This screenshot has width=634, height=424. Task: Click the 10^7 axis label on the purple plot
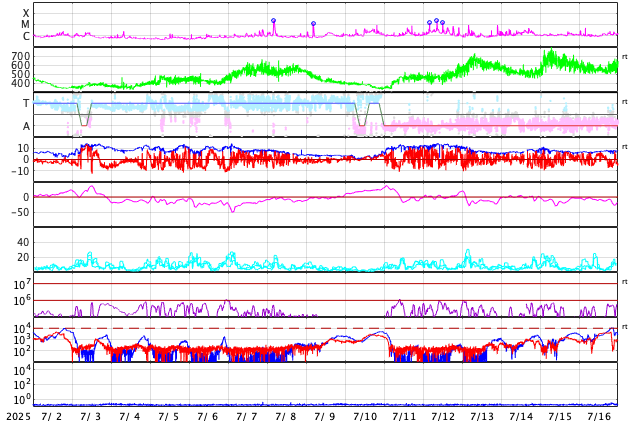[x=22, y=284]
